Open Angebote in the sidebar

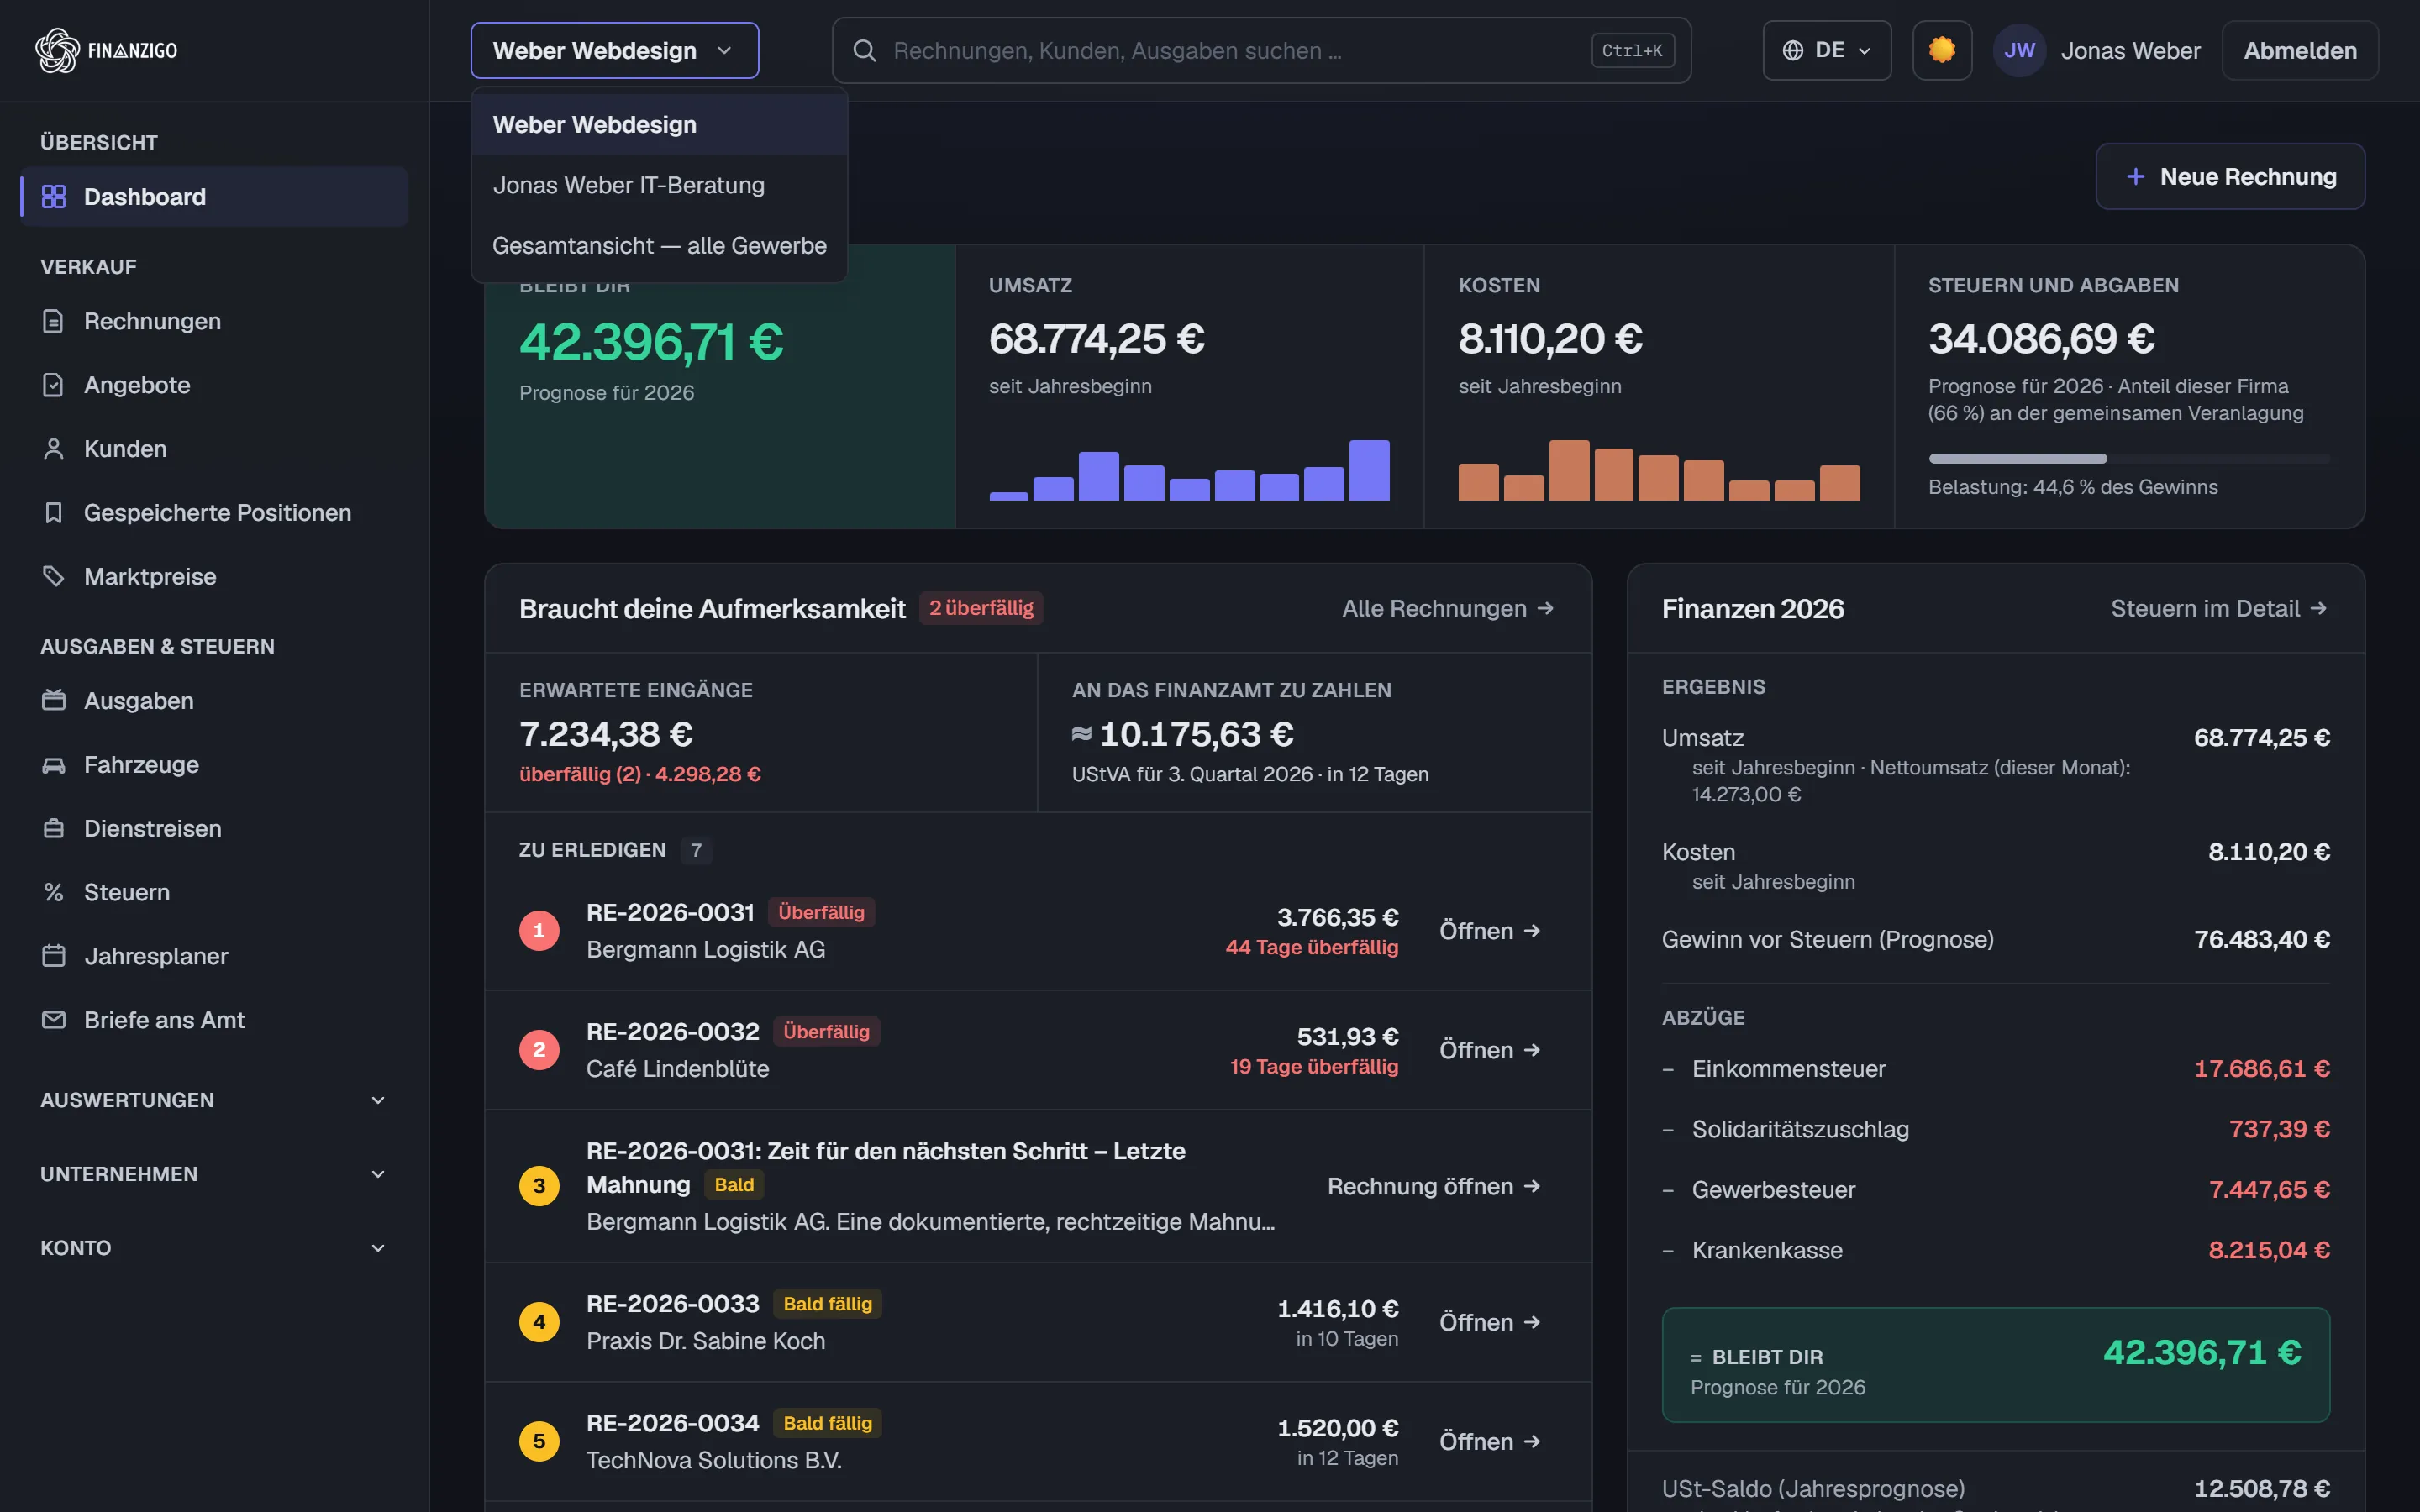click(x=213, y=385)
